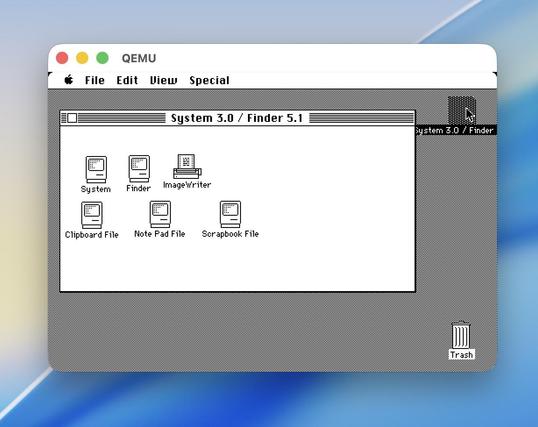
Task: Maximize the QEMU window with green button
Action: (102, 58)
